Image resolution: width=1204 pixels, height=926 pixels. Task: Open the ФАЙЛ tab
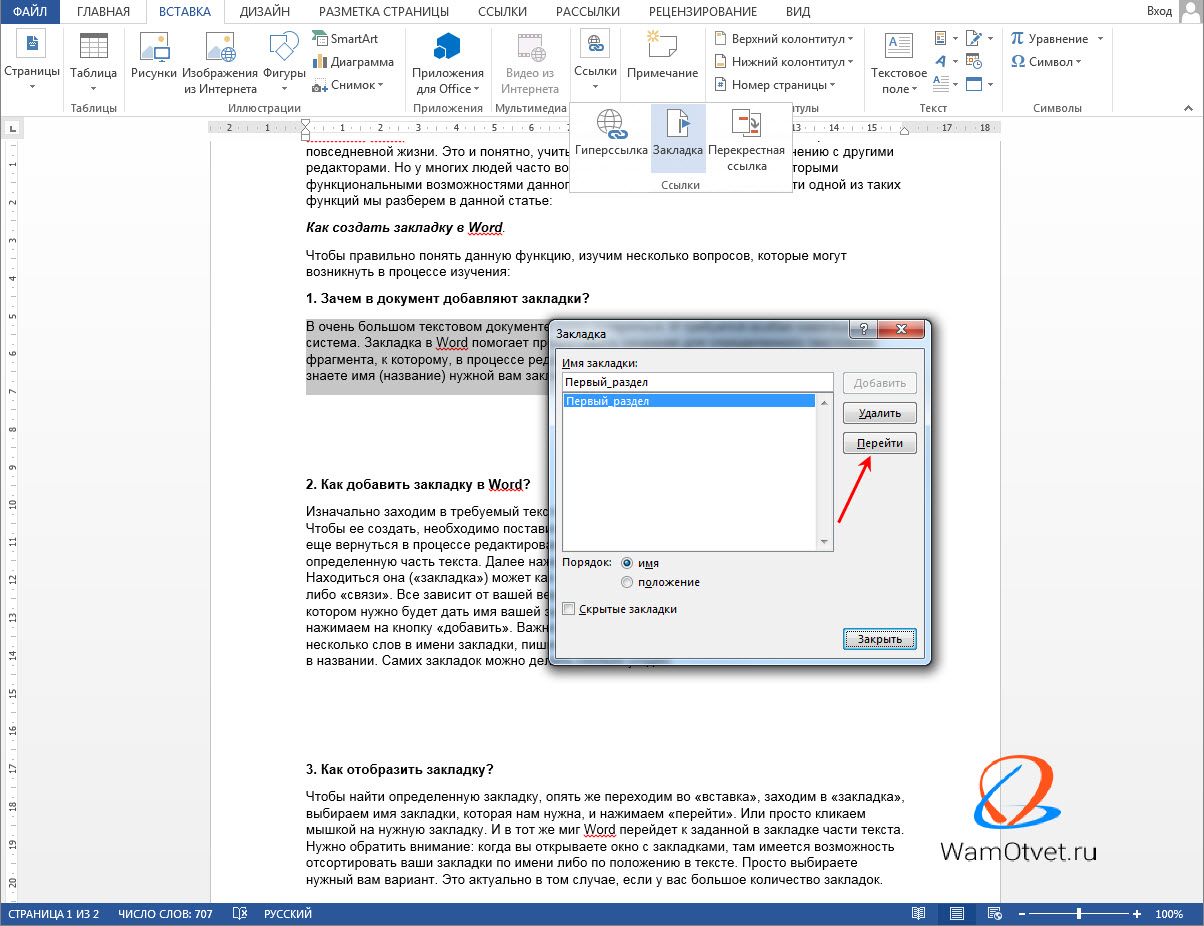click(30, 12)
